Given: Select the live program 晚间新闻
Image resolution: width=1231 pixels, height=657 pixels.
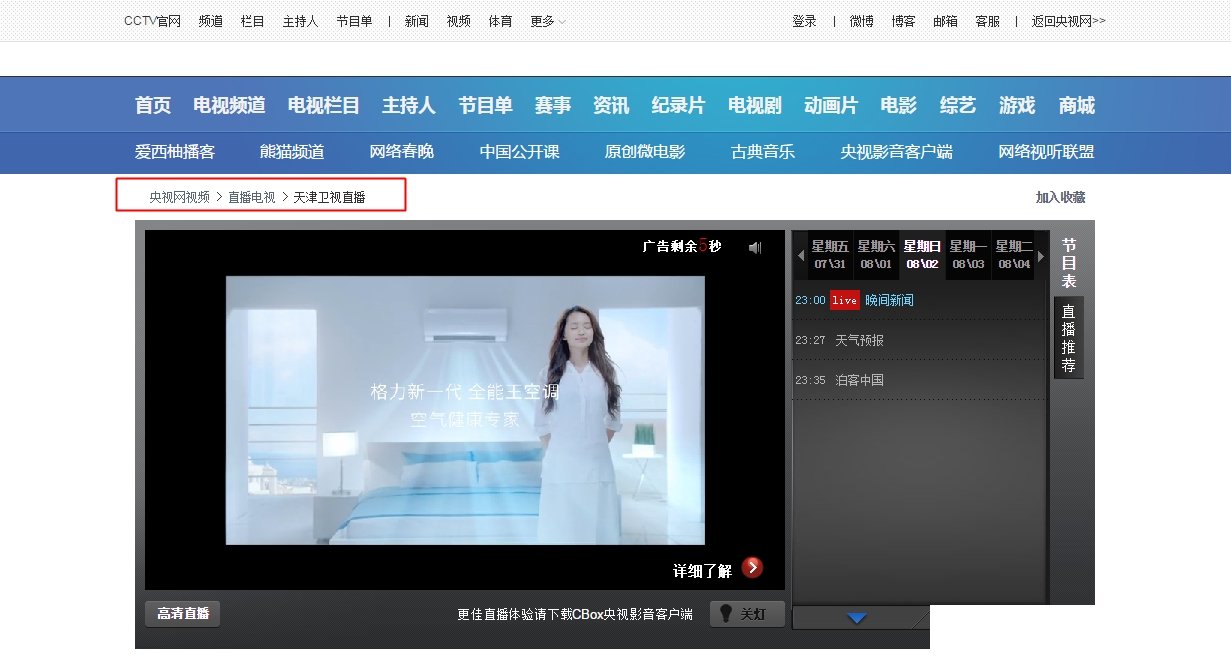Looking at the screenshot, I should tap(888, 300).
